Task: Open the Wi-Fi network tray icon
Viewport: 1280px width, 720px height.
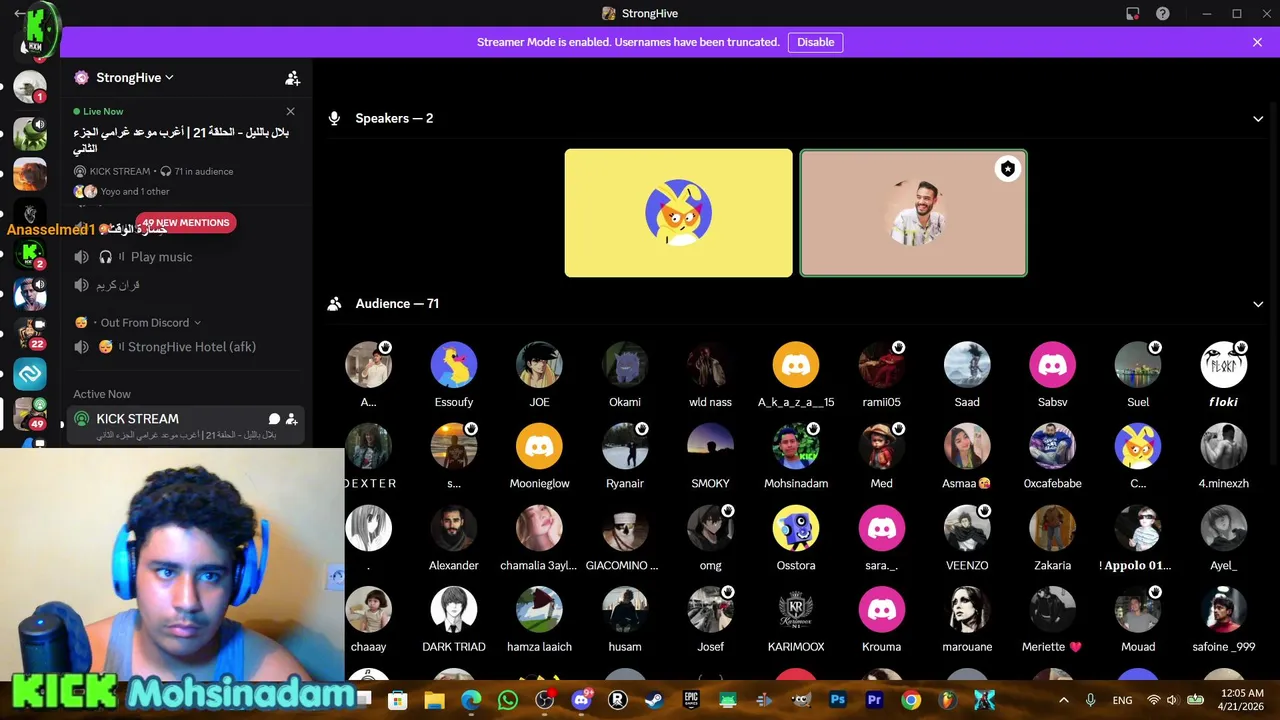Action: point(1153,700)
